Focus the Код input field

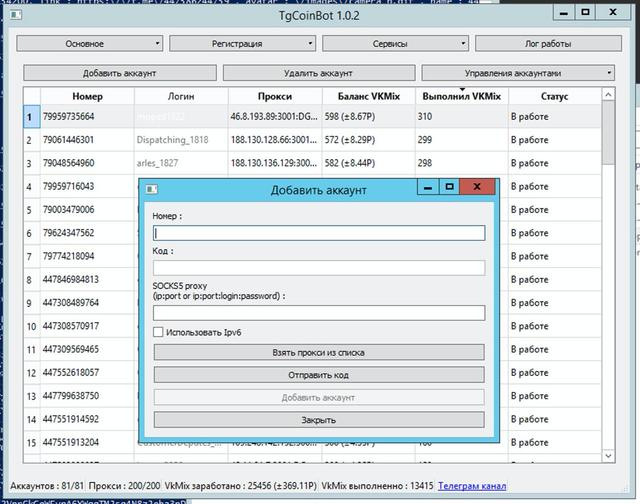[x=319, y=268]
